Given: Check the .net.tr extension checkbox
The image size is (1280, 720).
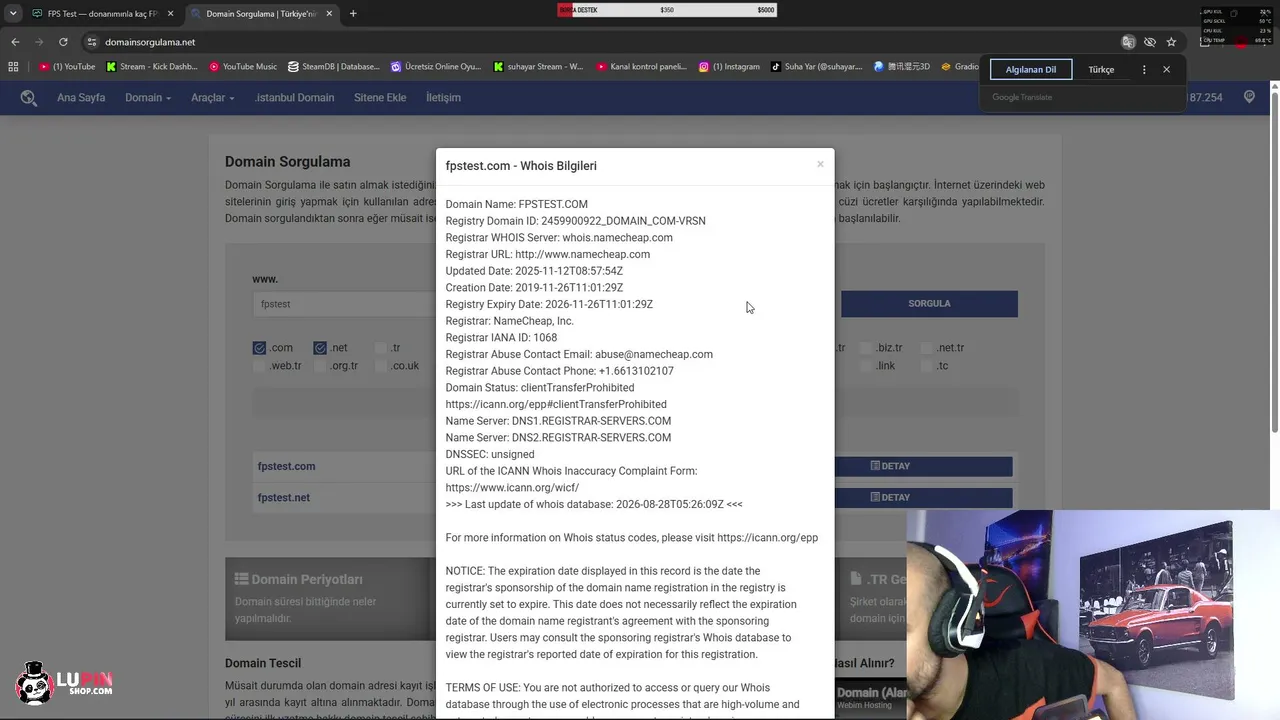Looking at the screenshot, I should point(926,348).
